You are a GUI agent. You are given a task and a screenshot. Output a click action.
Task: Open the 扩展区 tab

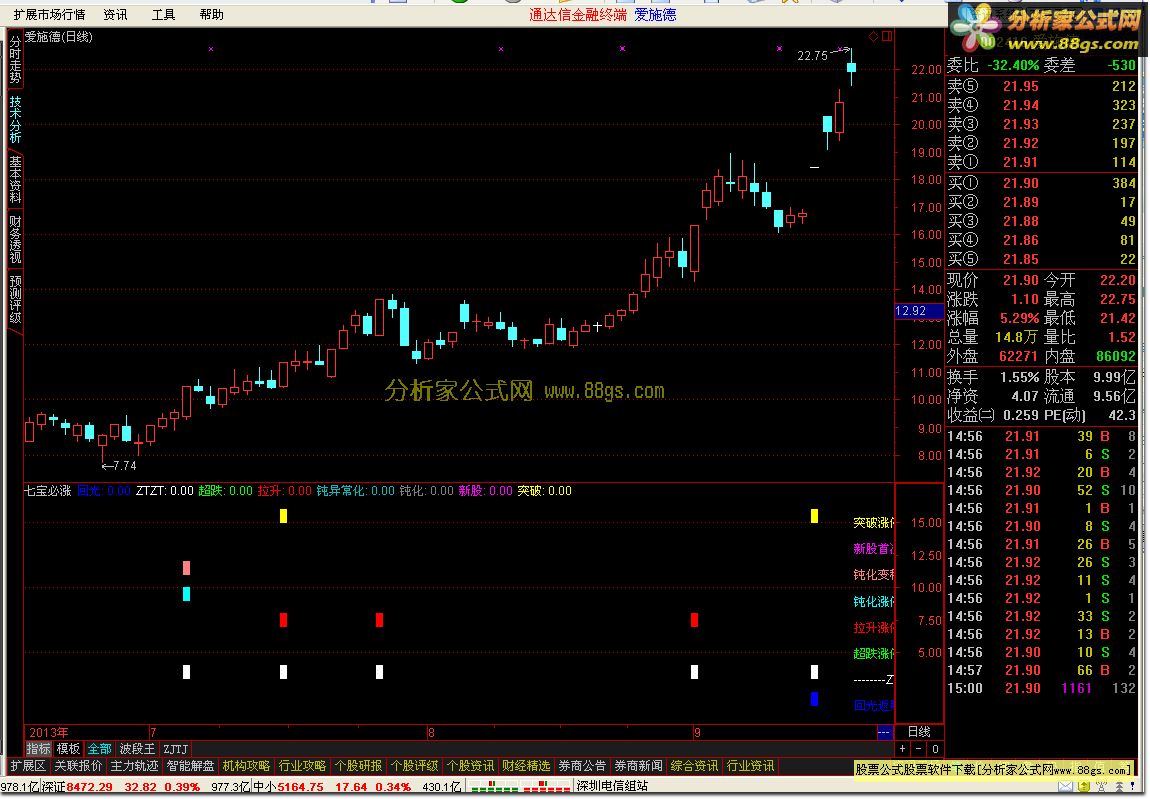coord(28,766)
